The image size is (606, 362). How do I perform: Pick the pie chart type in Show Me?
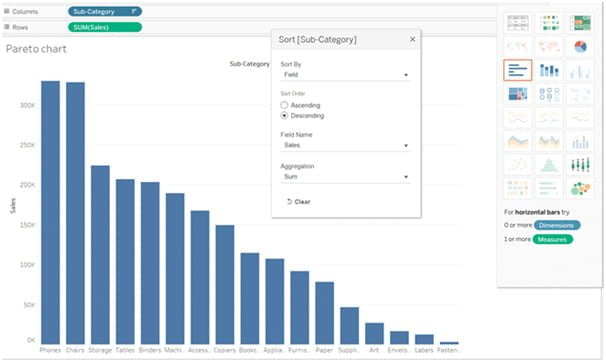coord(580,47)
